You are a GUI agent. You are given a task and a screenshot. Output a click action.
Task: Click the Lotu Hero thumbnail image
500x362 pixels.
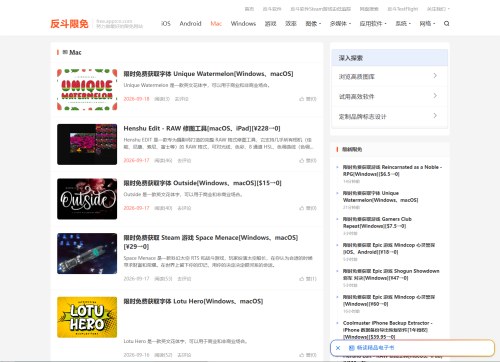click(87, 317)
